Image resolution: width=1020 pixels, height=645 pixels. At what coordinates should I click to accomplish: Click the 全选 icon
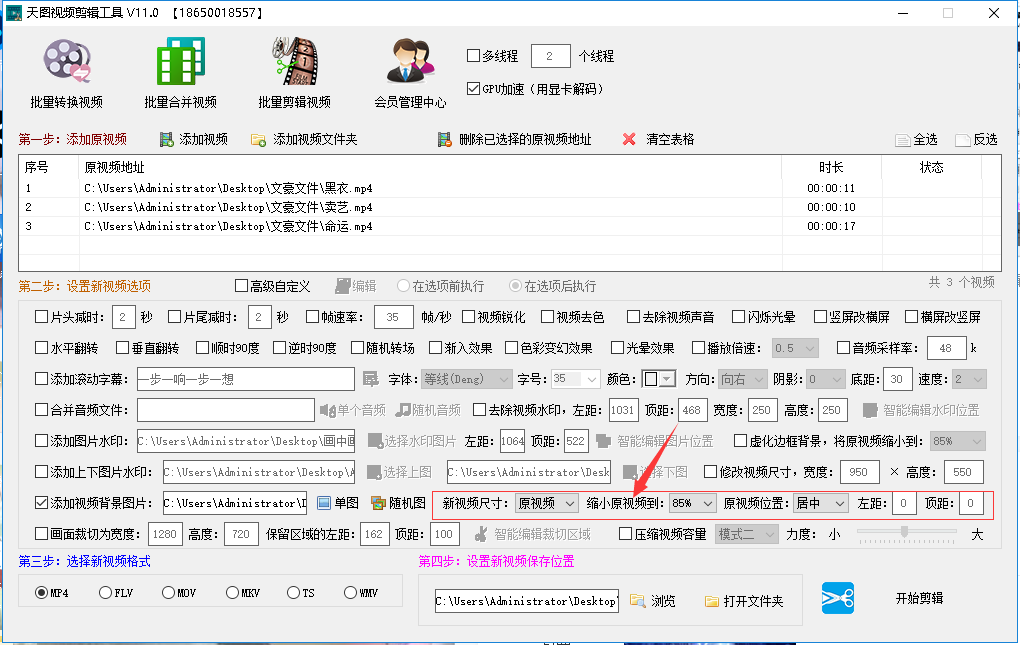click(902, 140)
